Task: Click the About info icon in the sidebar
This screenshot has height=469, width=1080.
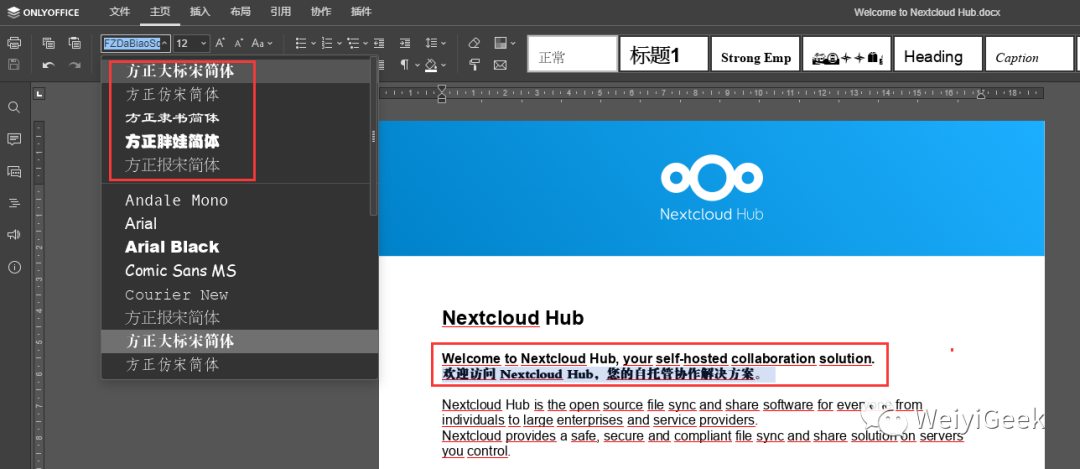Action: [x=14, y=267]
